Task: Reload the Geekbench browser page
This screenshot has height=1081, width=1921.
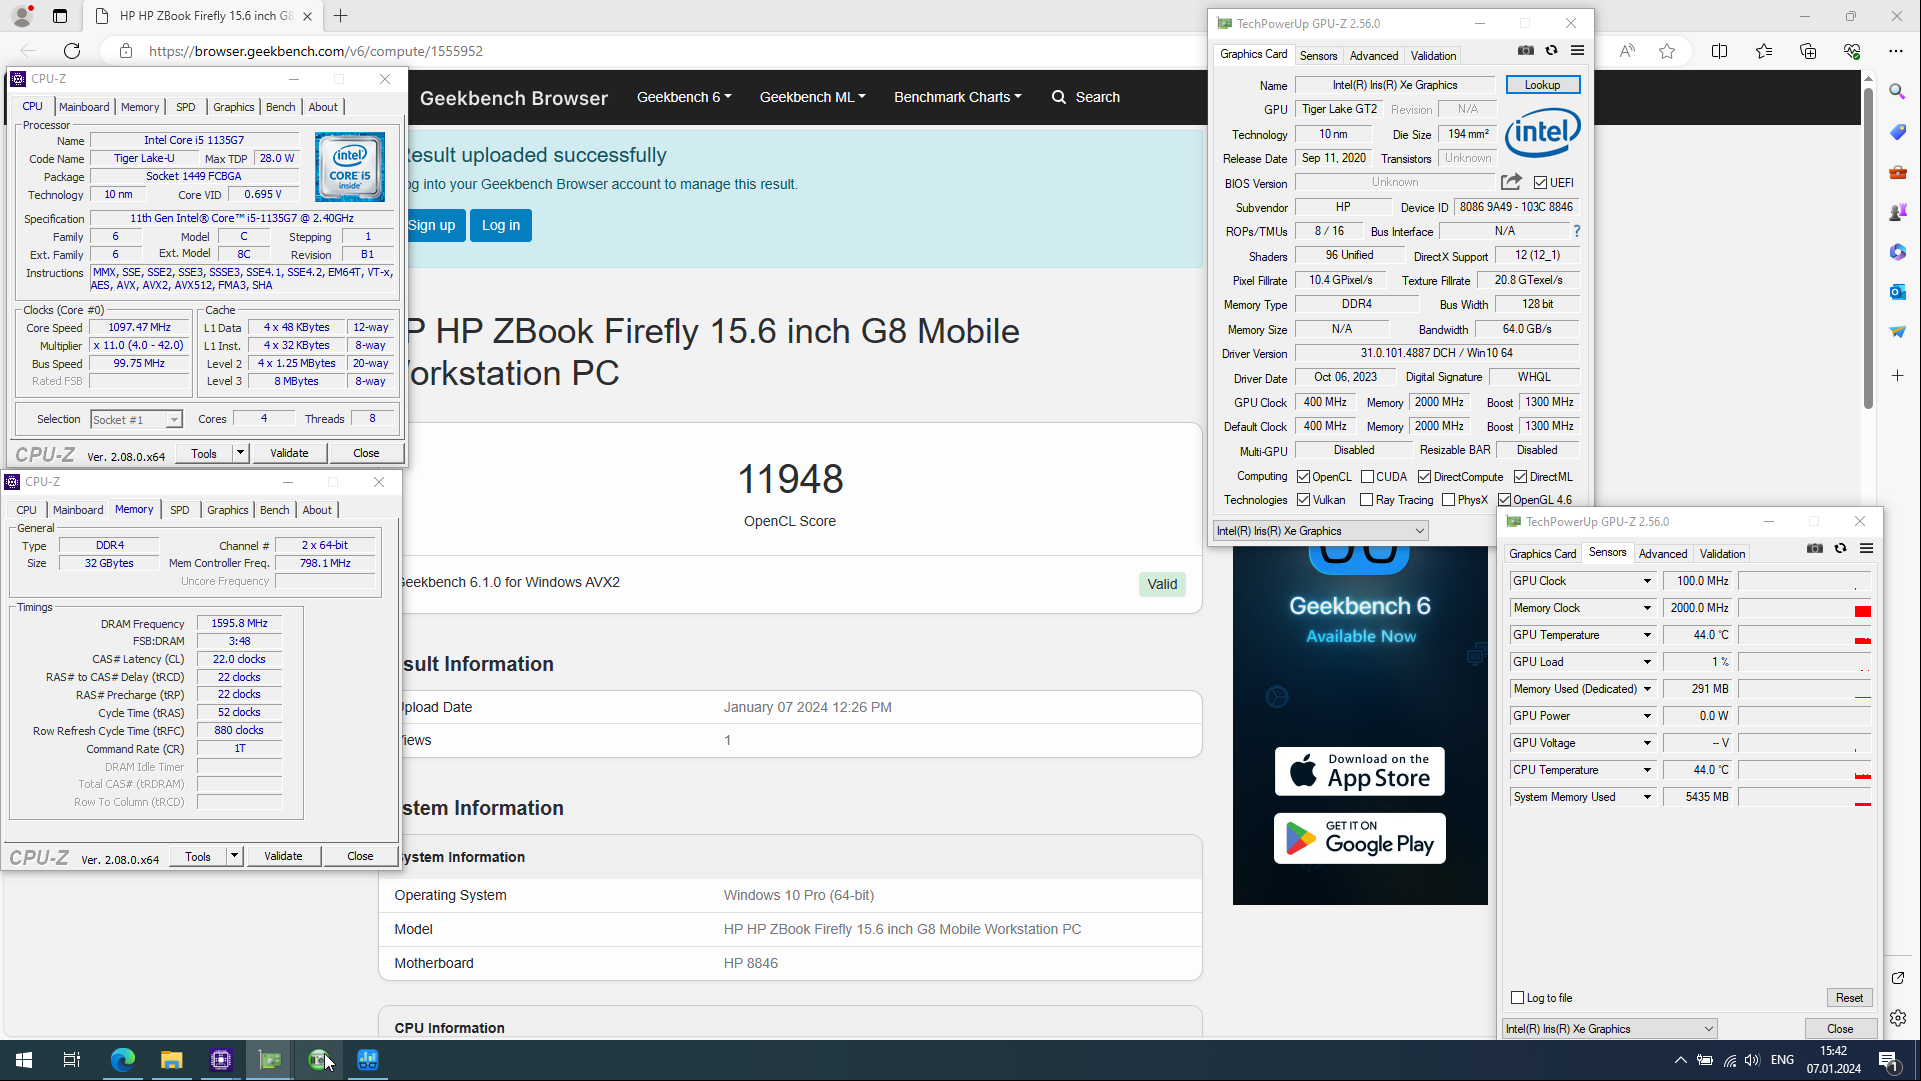Action: click(72, 51)
